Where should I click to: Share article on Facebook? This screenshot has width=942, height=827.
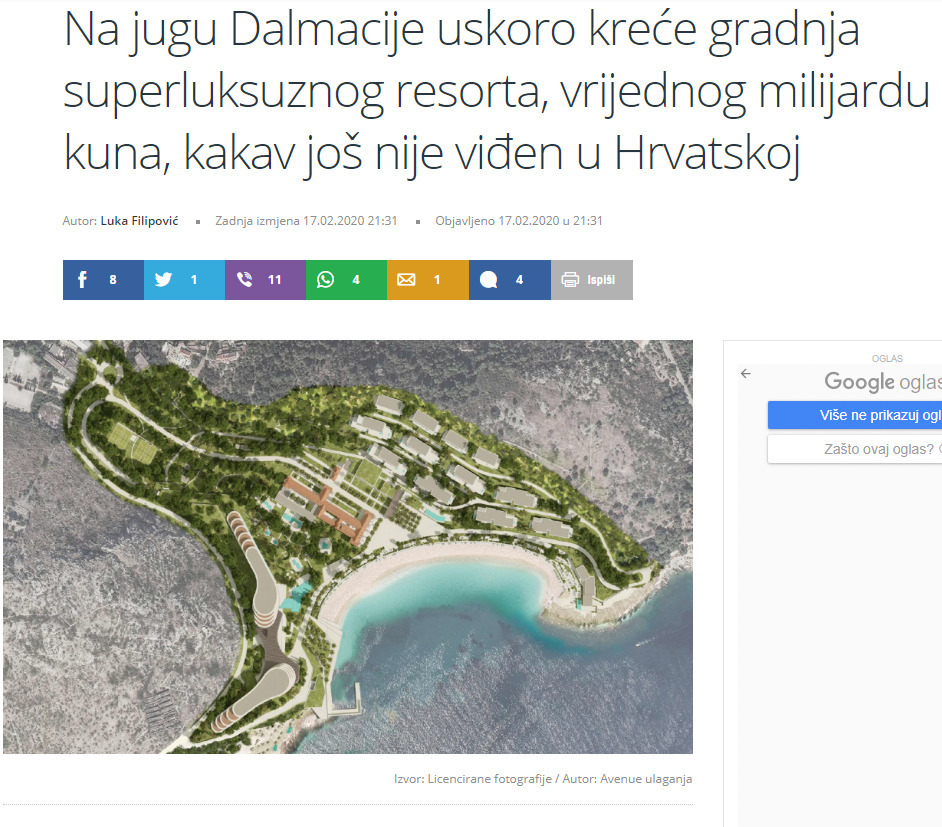[x=83, y=280]
